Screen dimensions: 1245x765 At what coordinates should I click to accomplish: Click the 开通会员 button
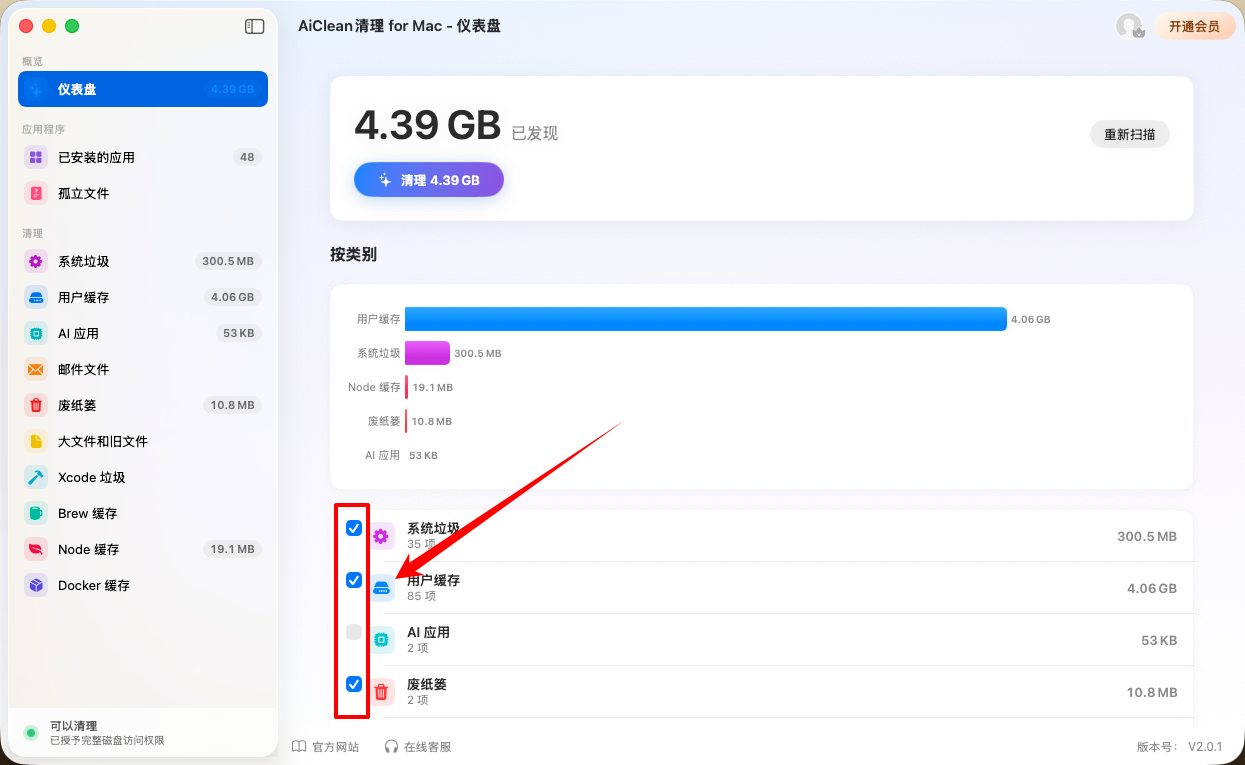1194,26
